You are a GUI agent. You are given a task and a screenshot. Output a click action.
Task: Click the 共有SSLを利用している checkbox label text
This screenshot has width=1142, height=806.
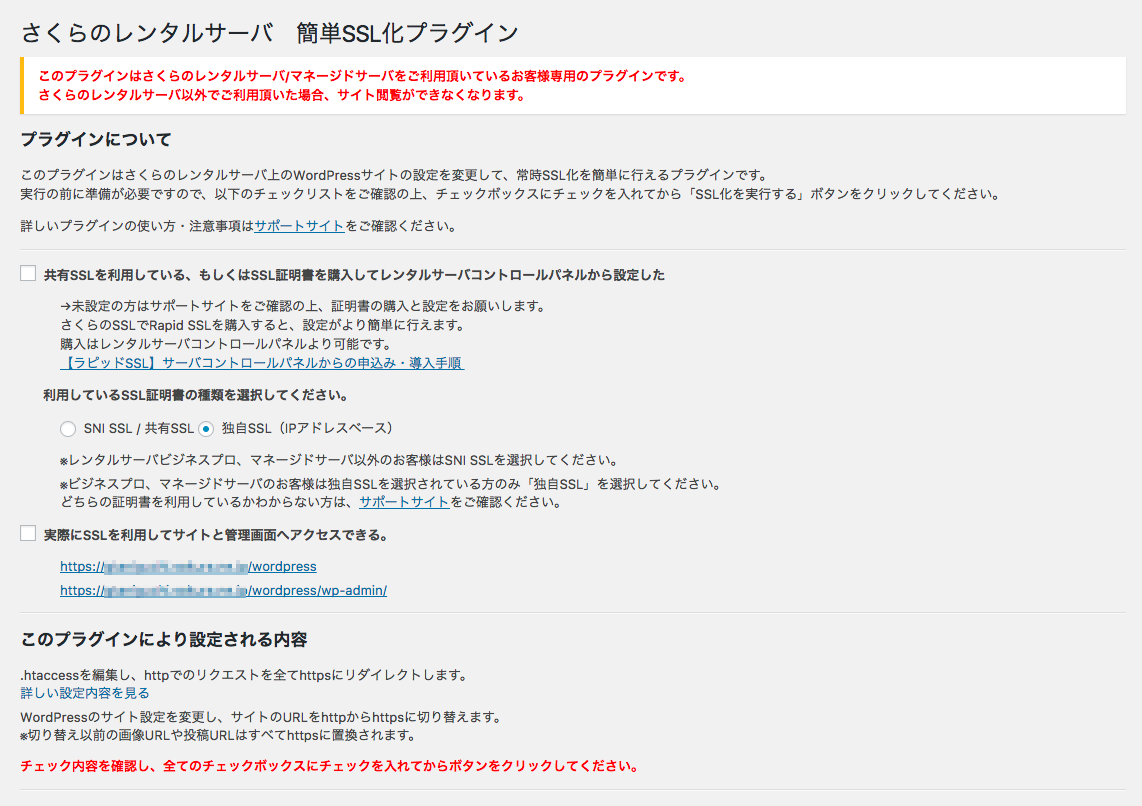click(x=354, y=274)
